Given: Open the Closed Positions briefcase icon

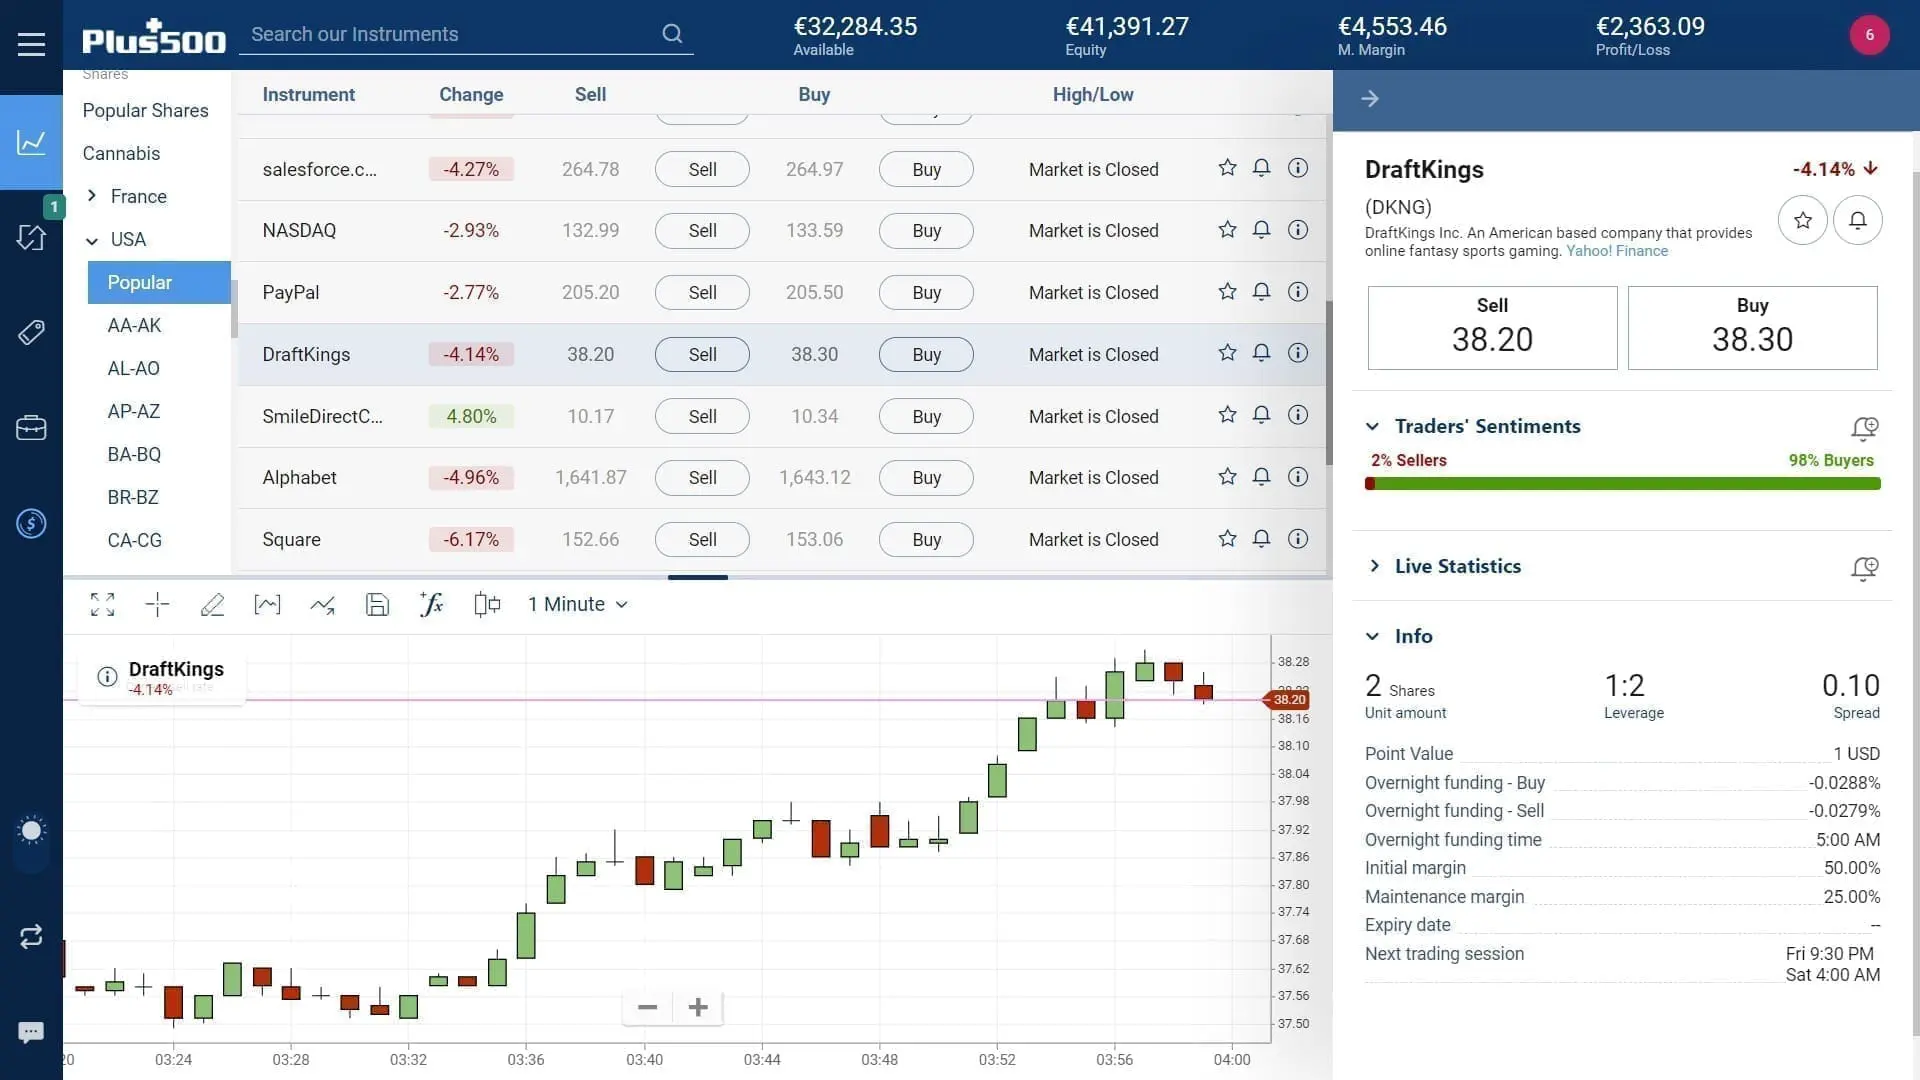Looking at the screenshot, I should pos(31,428).
